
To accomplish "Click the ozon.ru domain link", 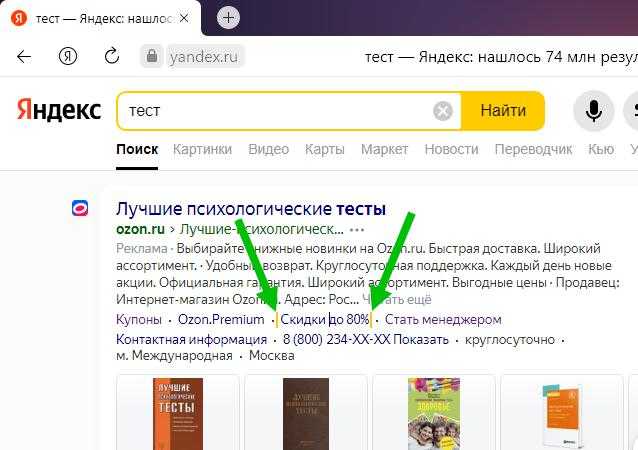I will (x=140, y=229).
